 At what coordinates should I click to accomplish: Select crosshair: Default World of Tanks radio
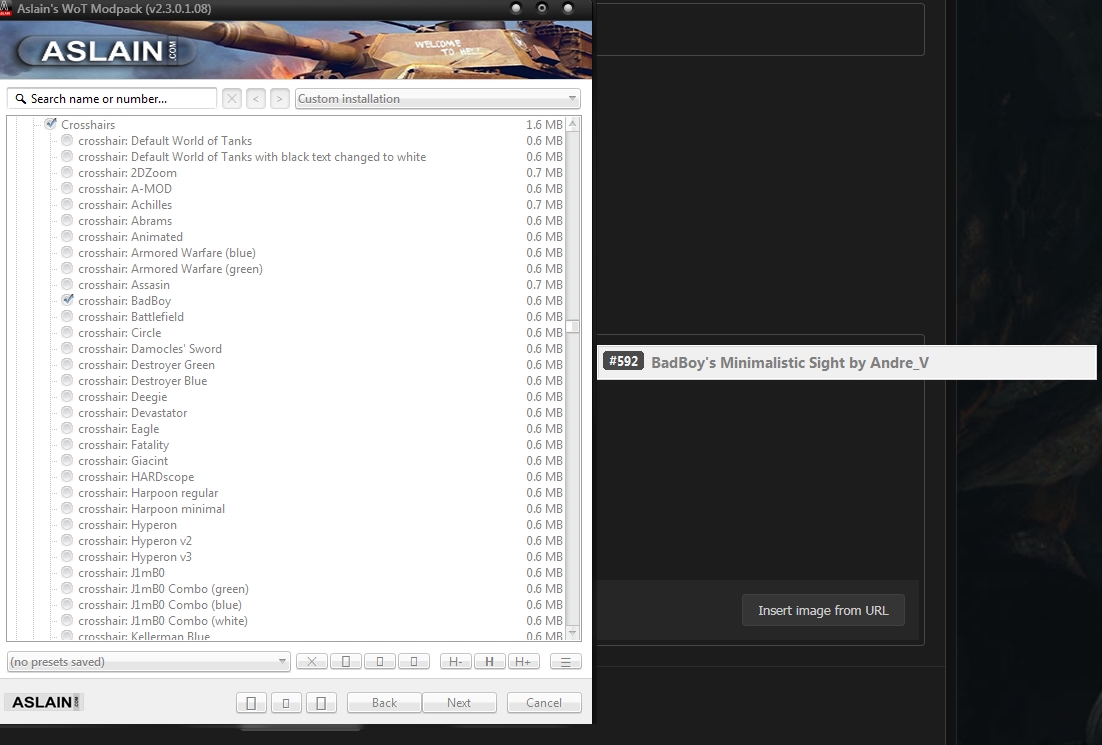click(67, 141)
